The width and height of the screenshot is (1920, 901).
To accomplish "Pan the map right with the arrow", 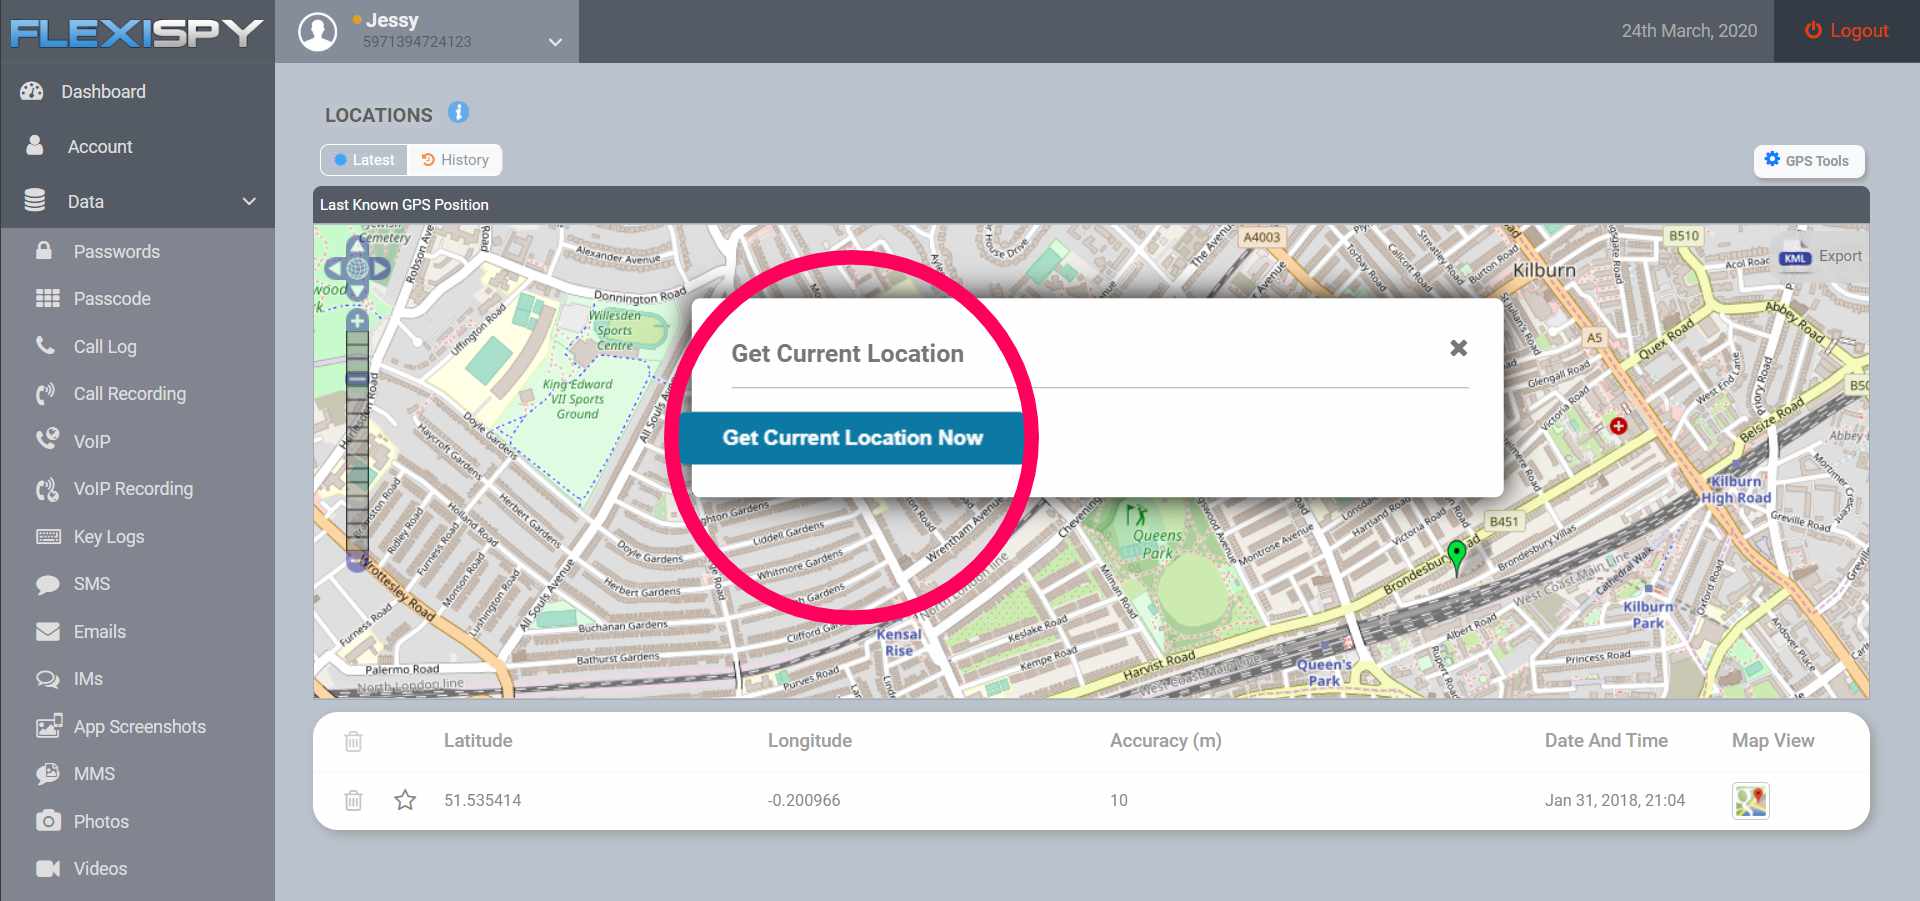I will (x=380, y=268).
